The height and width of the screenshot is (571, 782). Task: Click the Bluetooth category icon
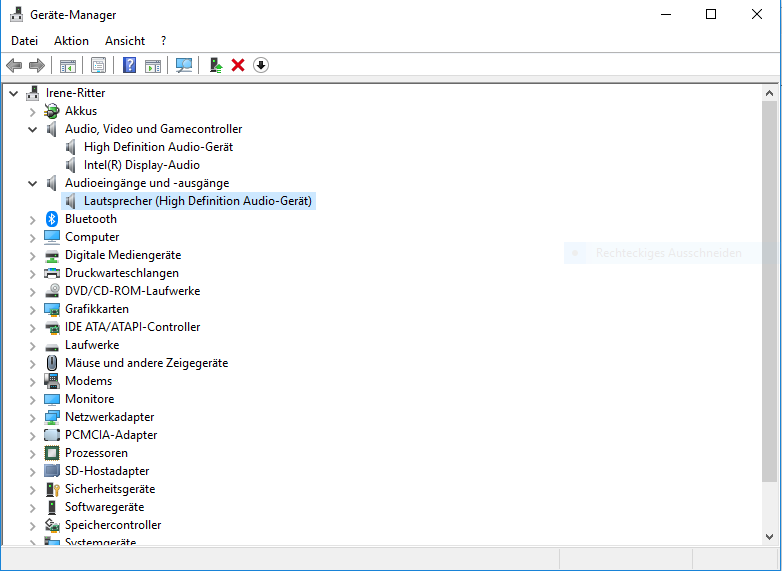pos(52,219)
